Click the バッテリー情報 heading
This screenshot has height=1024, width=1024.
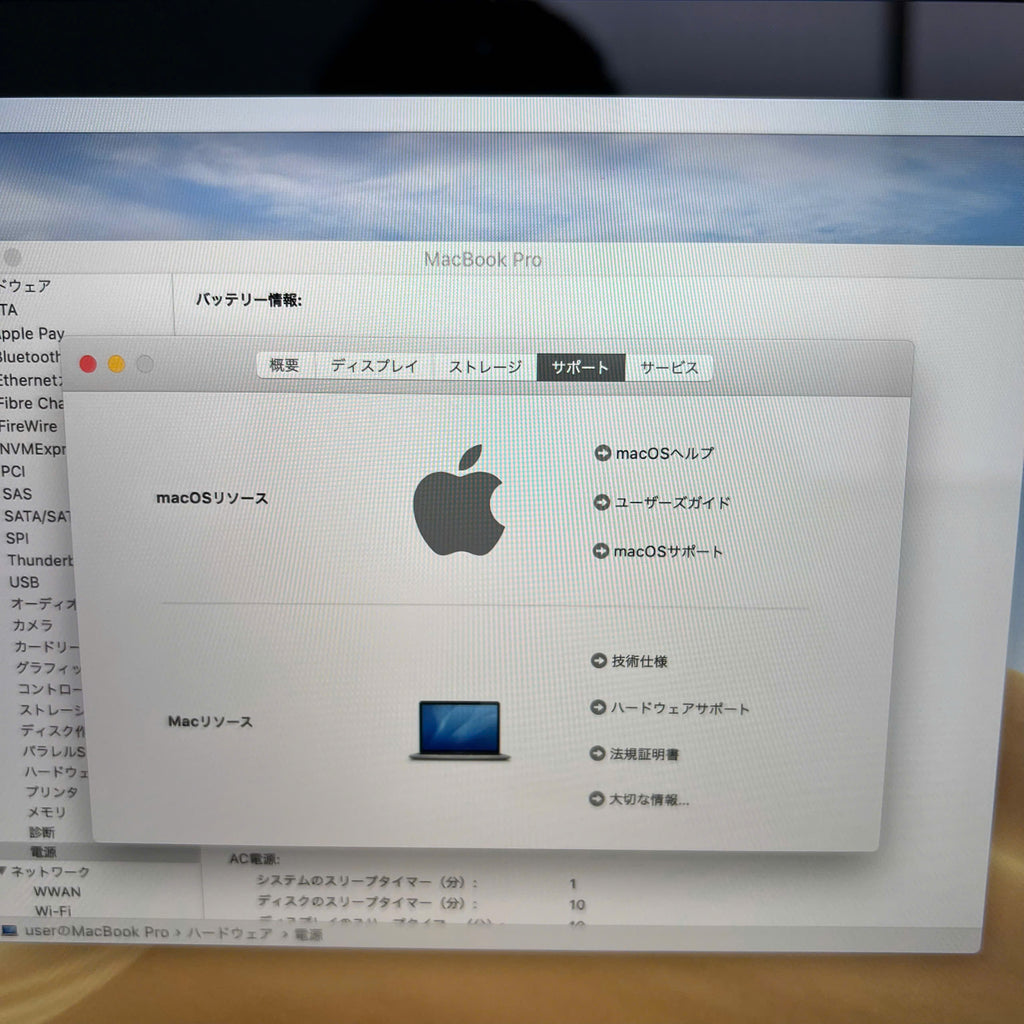[x=249, y=300]
